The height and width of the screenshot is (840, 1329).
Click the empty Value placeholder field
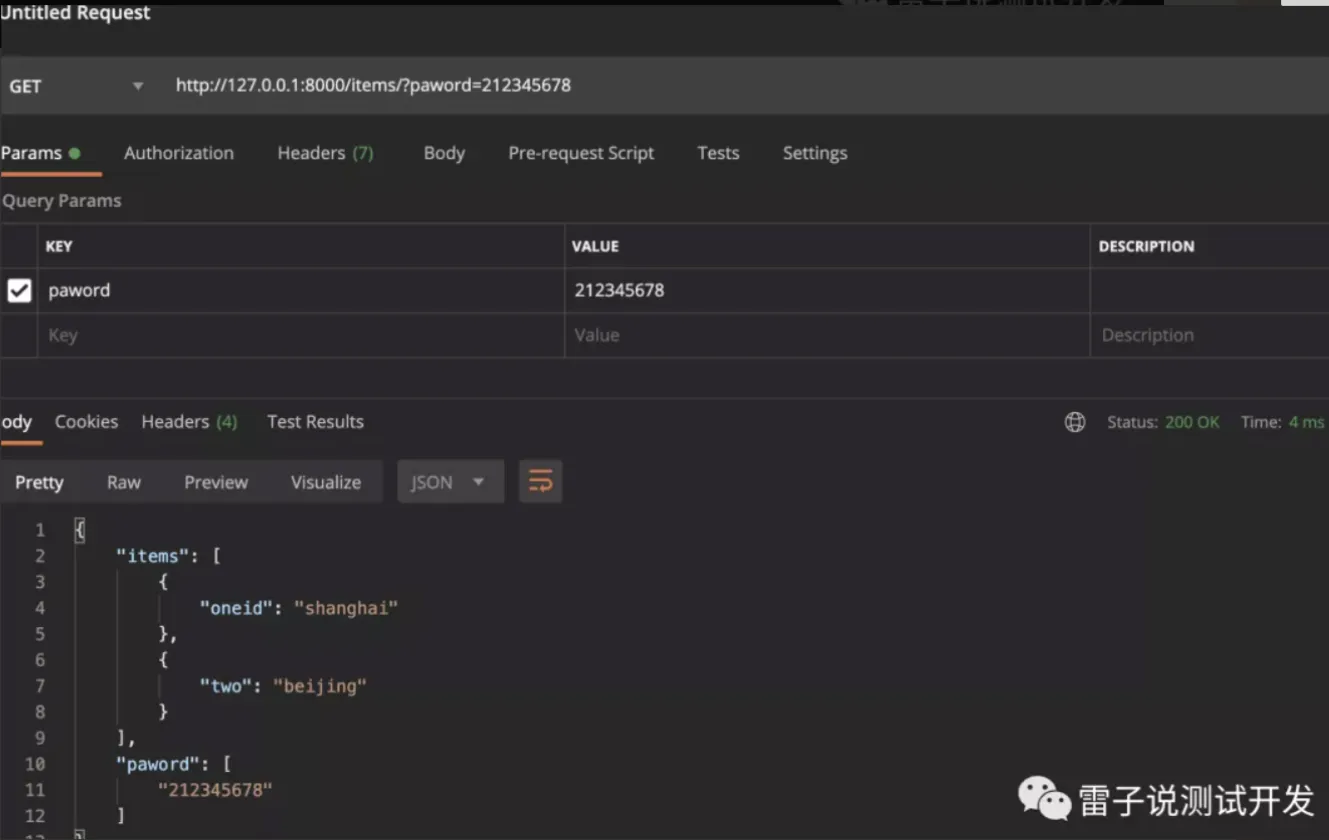point(827,336)
